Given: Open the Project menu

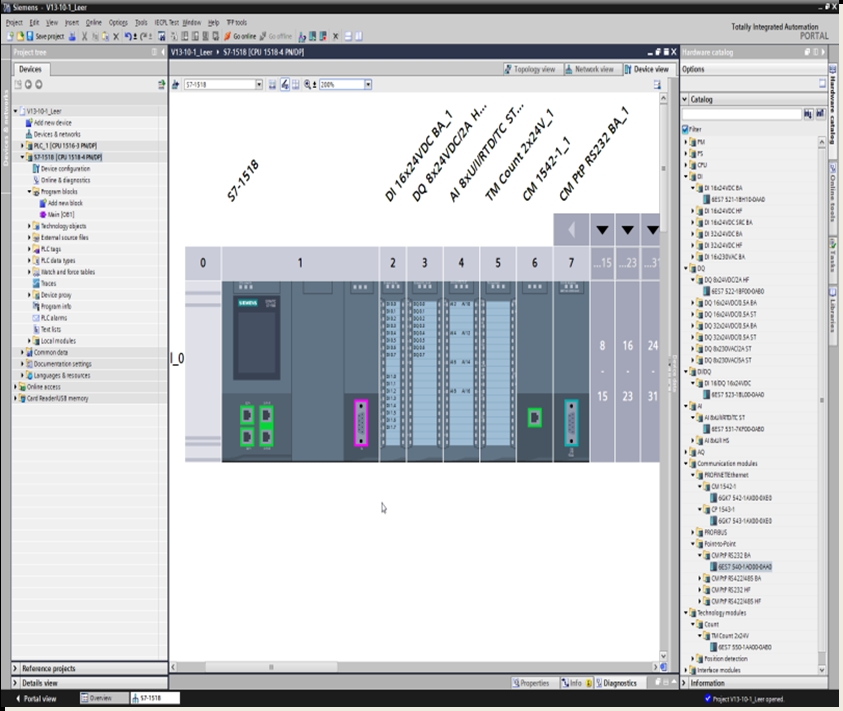Looking at the screenshot, I should [x=14, y=23].
